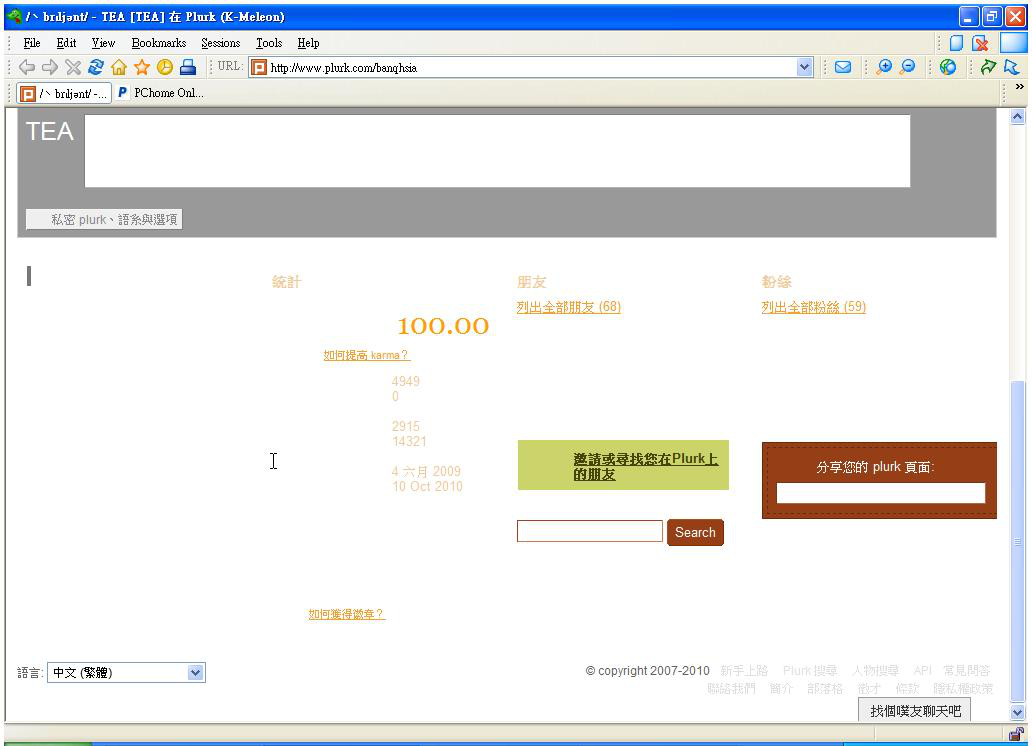Click the TEA display name label
The image size is (1032, 746).
click(49, 131)
